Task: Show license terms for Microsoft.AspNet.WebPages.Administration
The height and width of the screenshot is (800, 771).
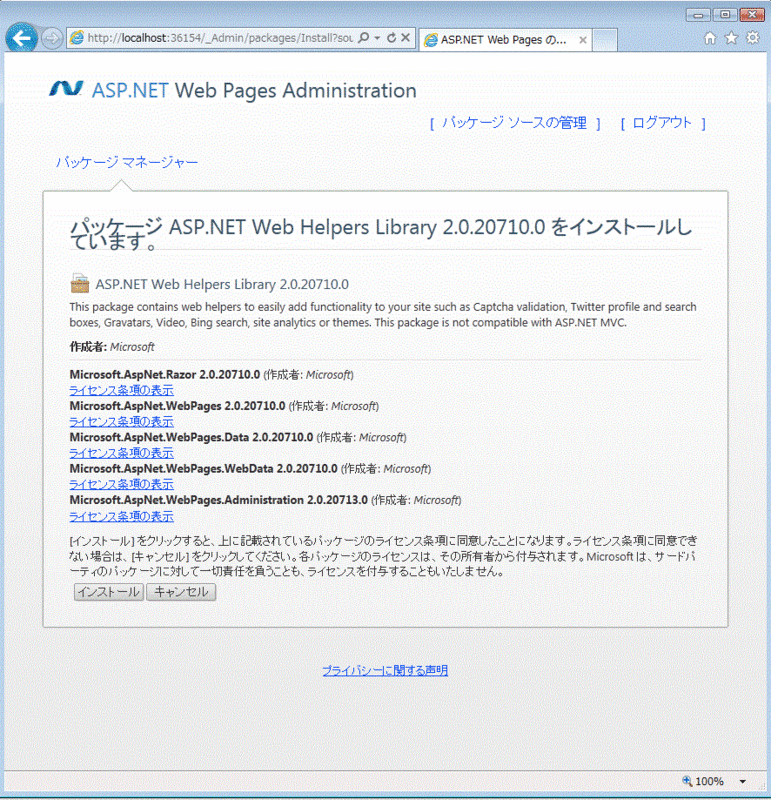Action: point(121,516)
